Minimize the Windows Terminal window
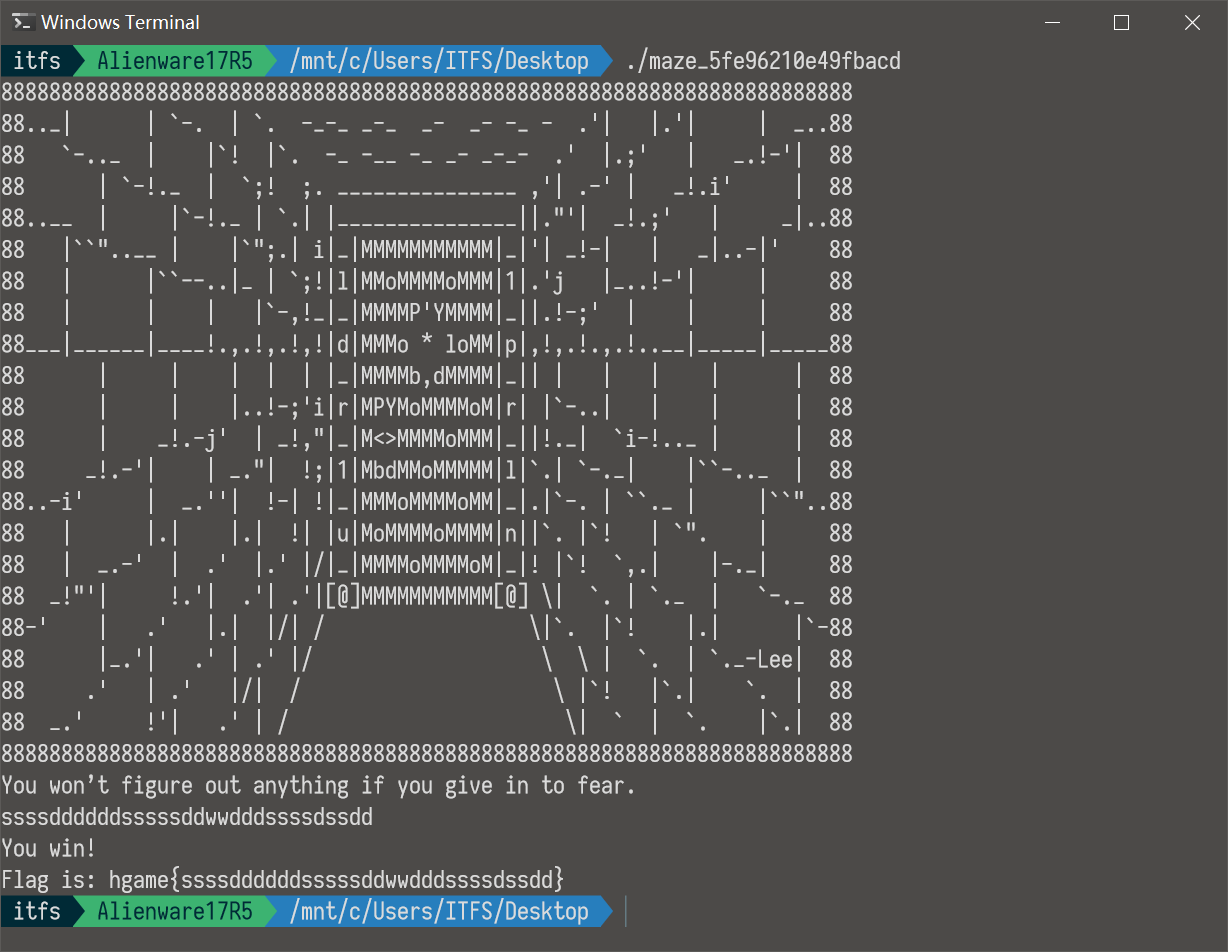1228x952 pixels. [1051, 22]
